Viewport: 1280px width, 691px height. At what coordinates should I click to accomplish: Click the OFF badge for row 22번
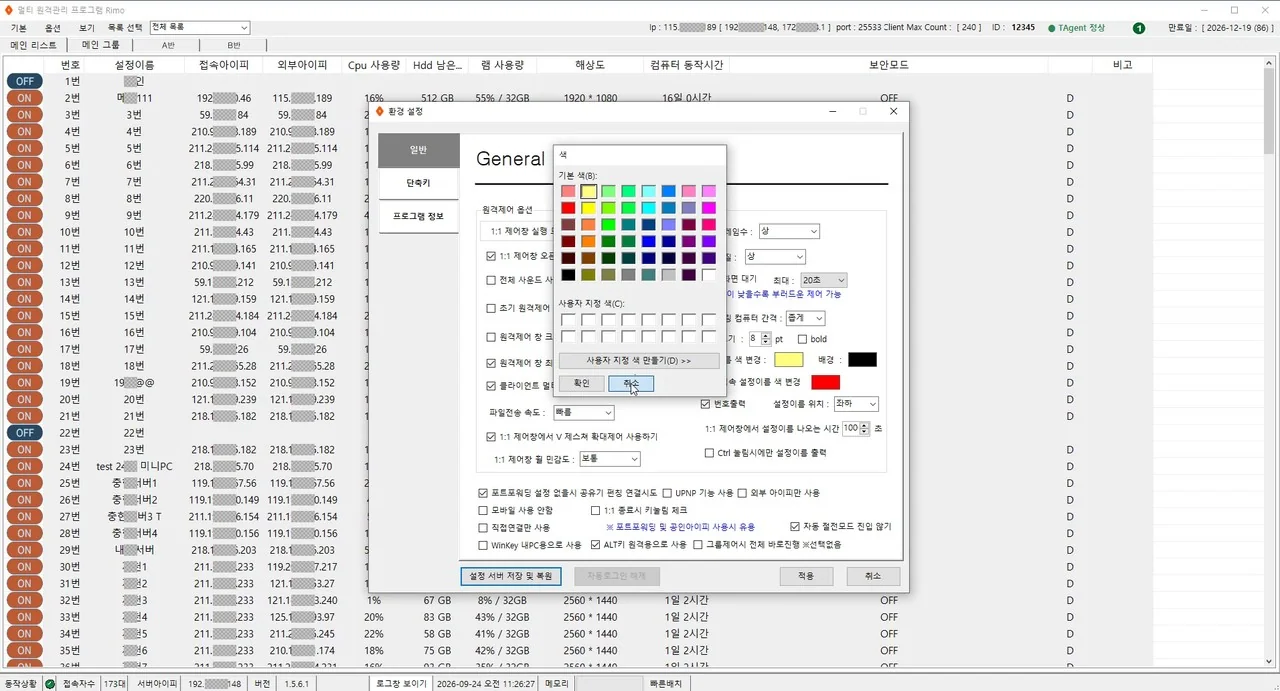[x=24, y=432]
